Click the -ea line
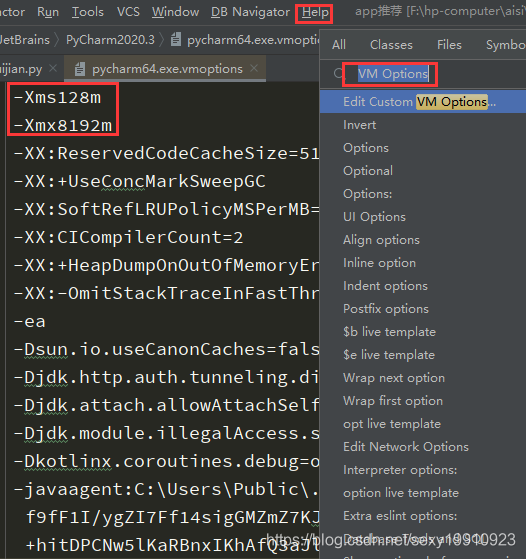Viewport: 526px width, 559px height. 30,322
